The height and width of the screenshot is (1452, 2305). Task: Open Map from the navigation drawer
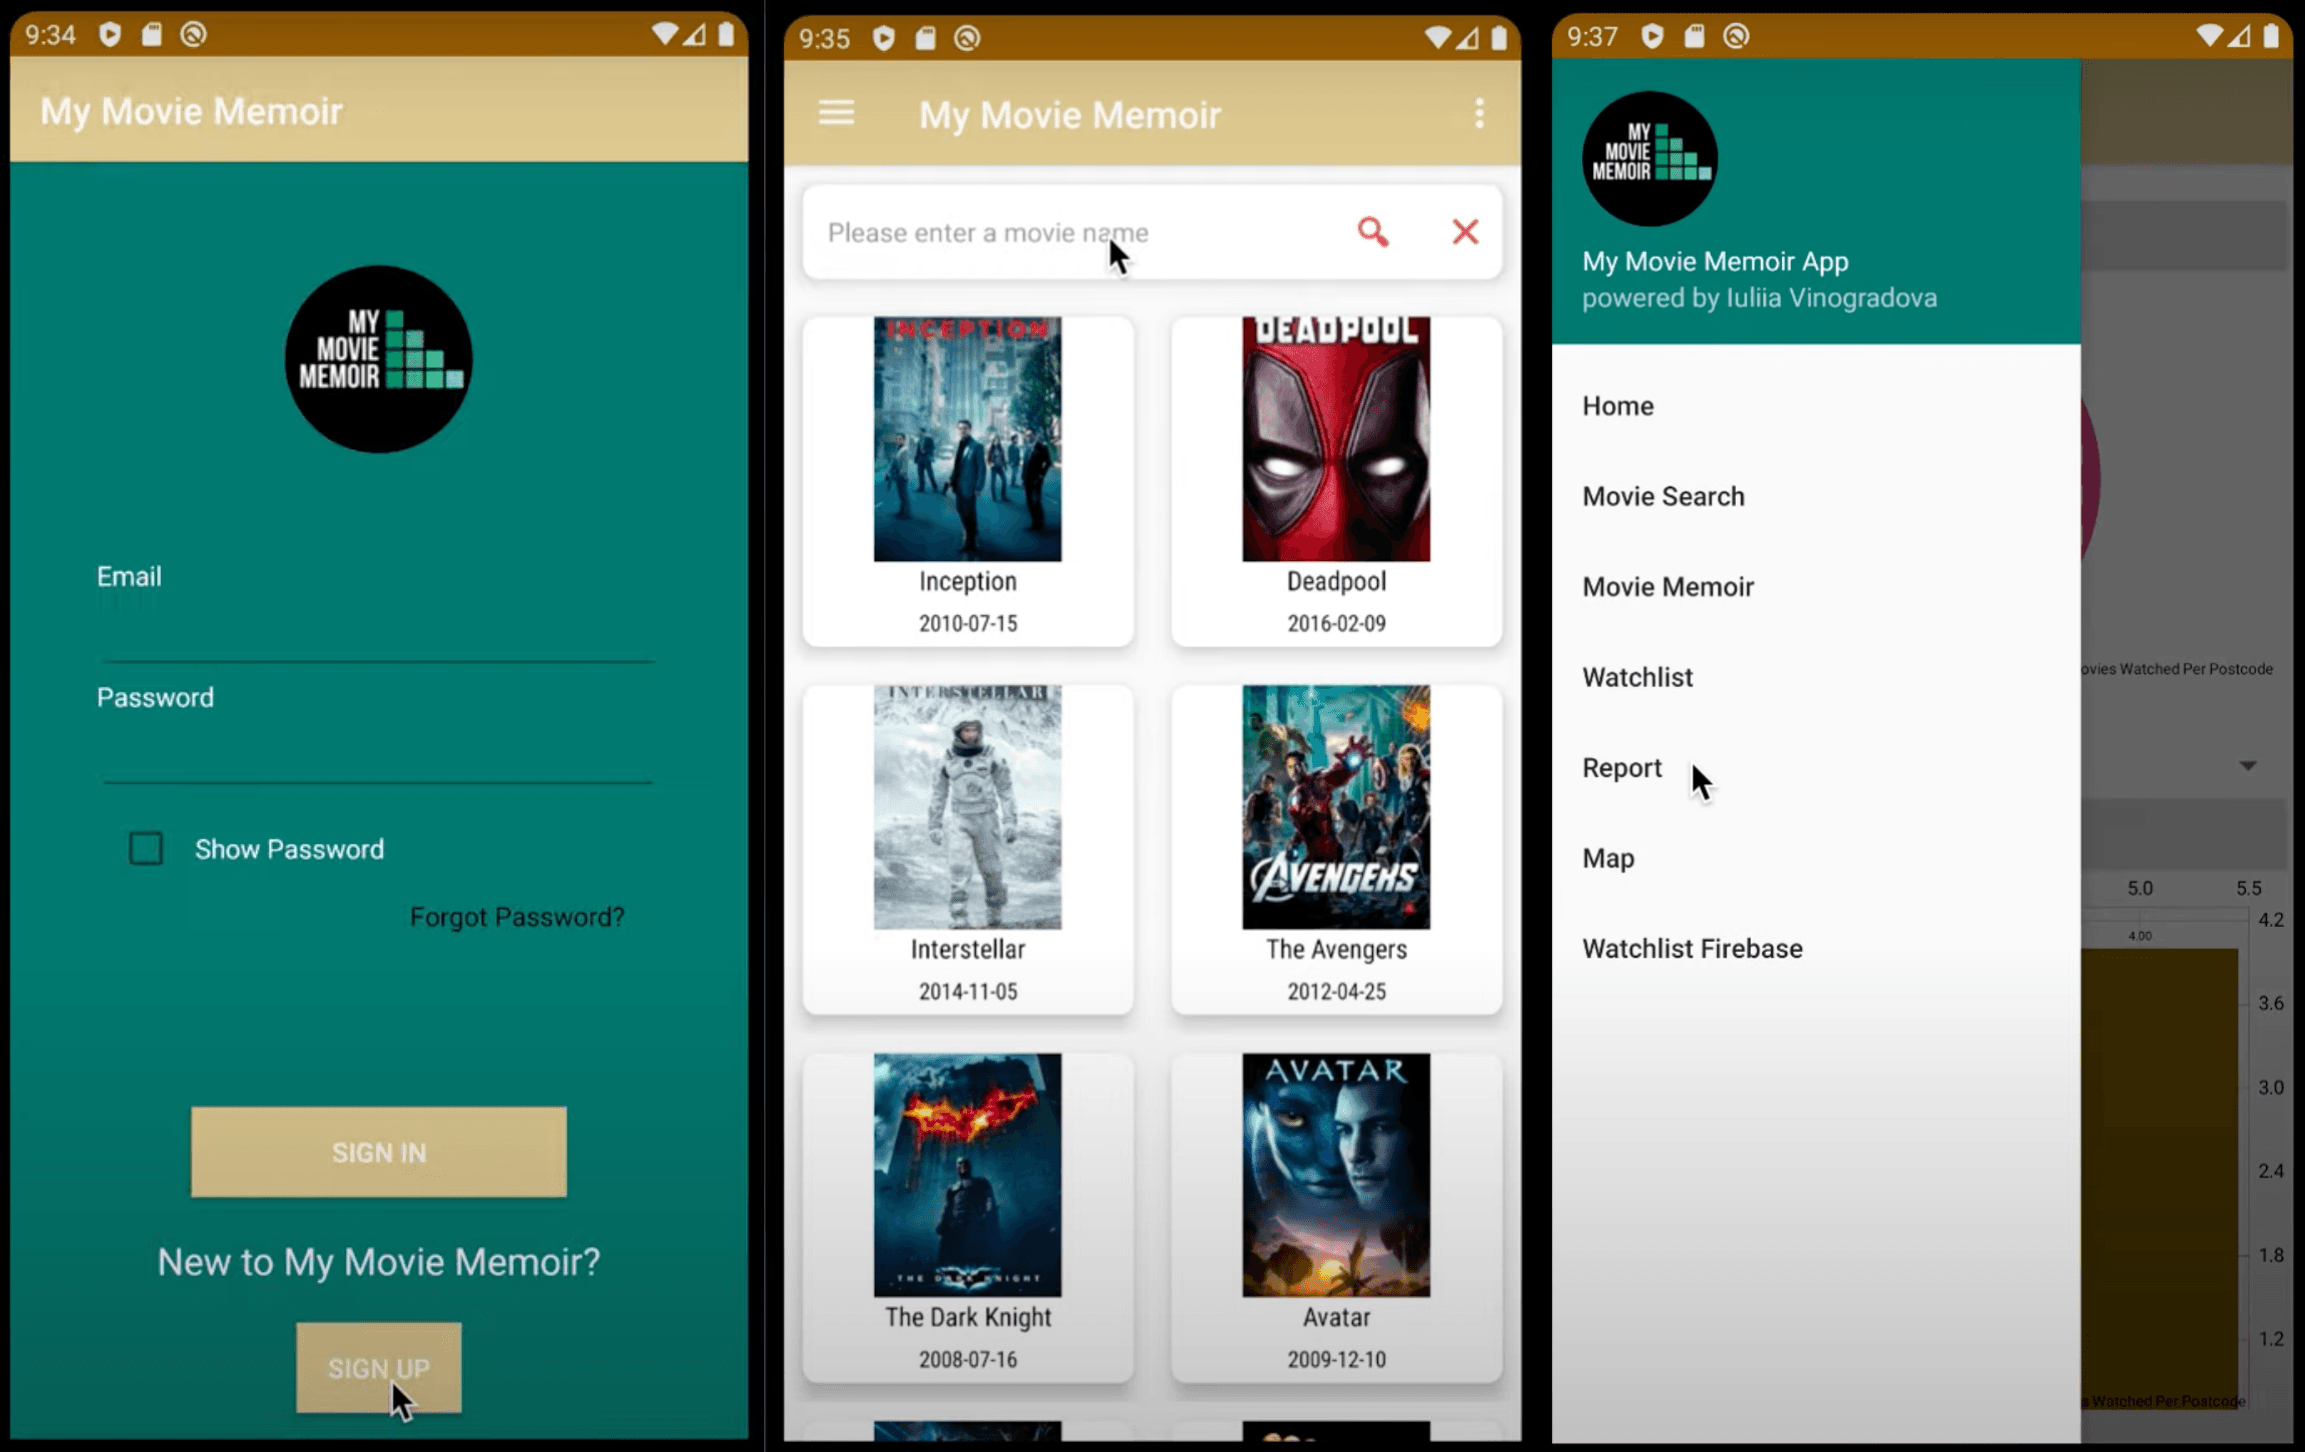click(1816, 858)
